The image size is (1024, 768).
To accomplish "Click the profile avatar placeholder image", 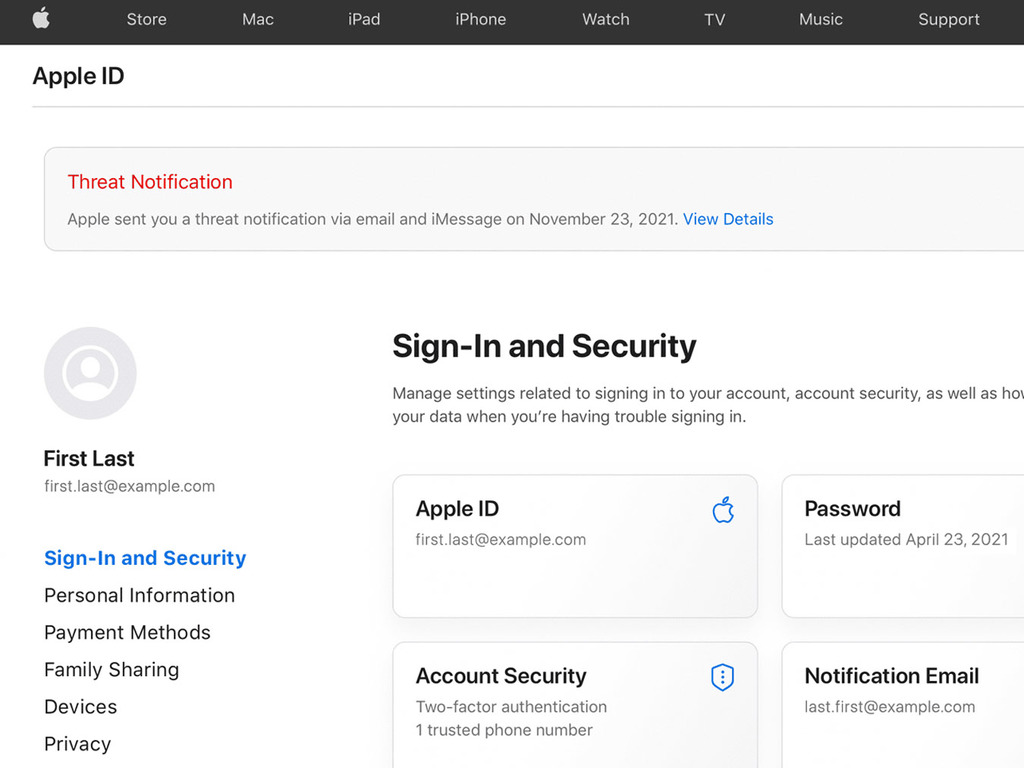I will click(90, 373).
